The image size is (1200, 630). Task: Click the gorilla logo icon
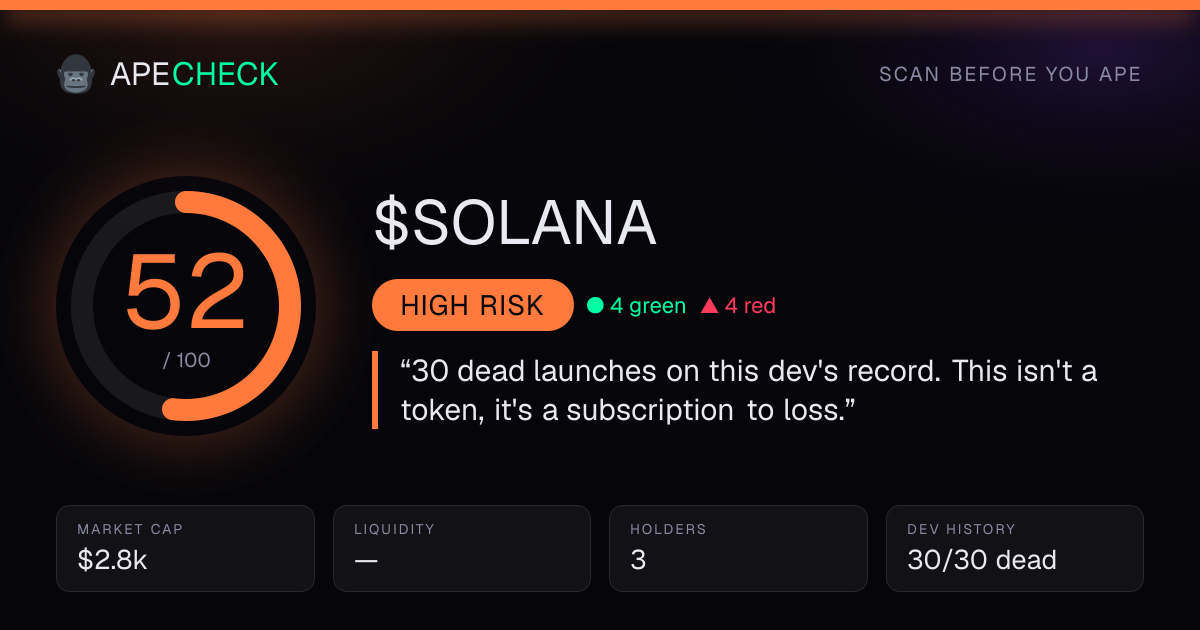click(75, 75)
